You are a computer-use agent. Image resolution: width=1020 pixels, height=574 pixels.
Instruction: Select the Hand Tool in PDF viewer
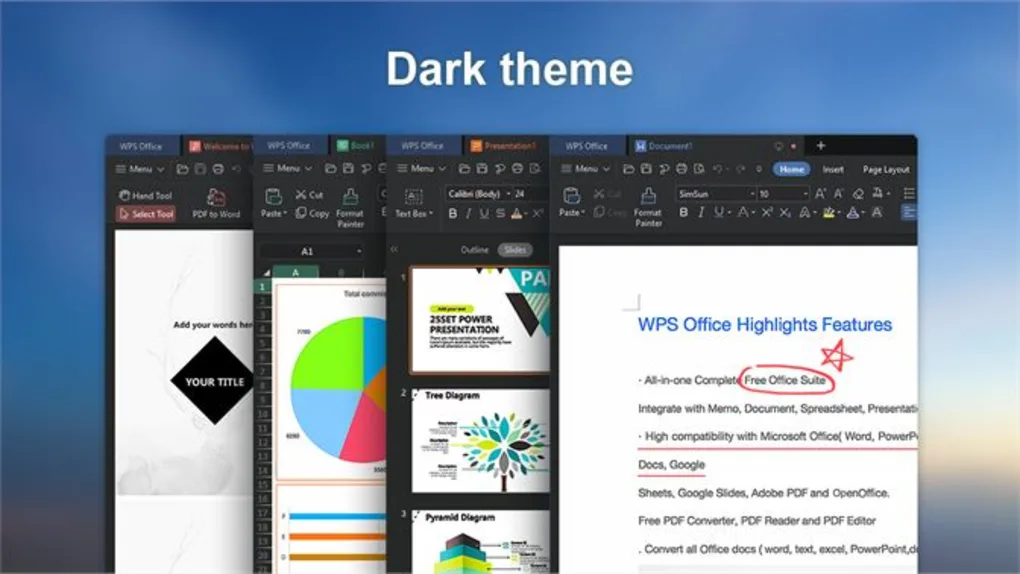146,196
